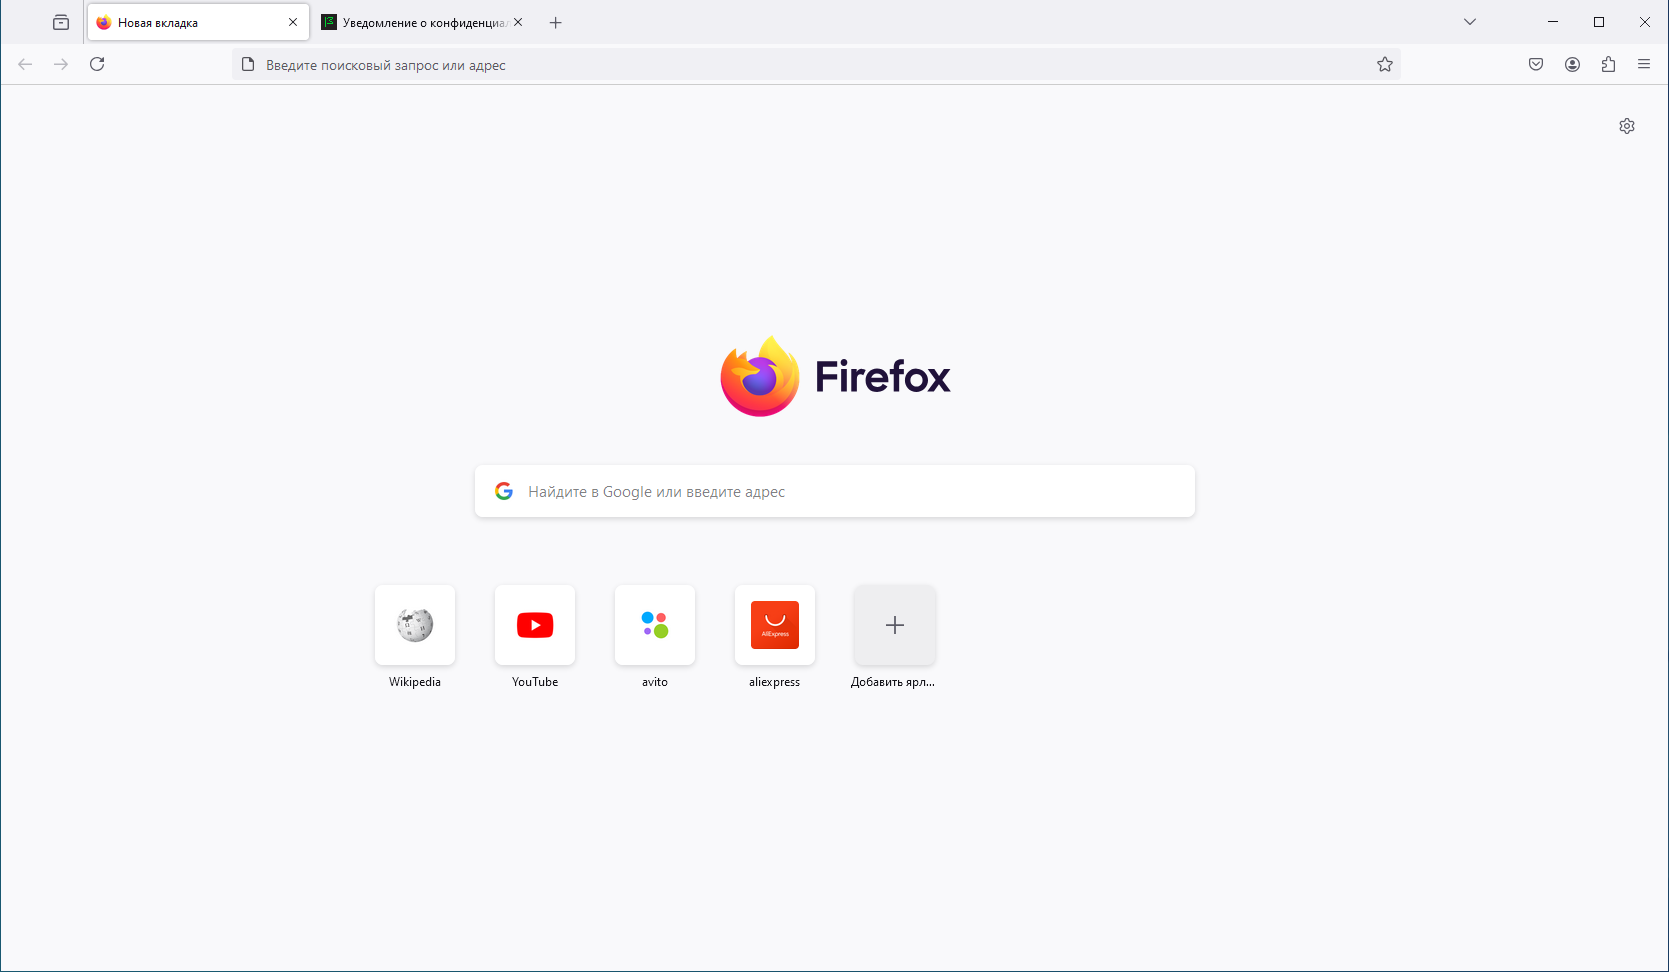Bookmark this page with the star icon
This screenshot has height=972, width=1669.
(x=1385, y=64)
